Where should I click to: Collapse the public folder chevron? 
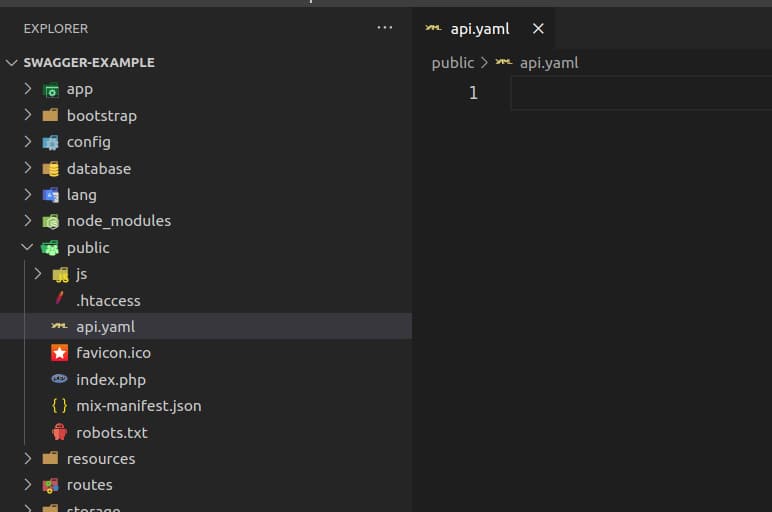28,247
